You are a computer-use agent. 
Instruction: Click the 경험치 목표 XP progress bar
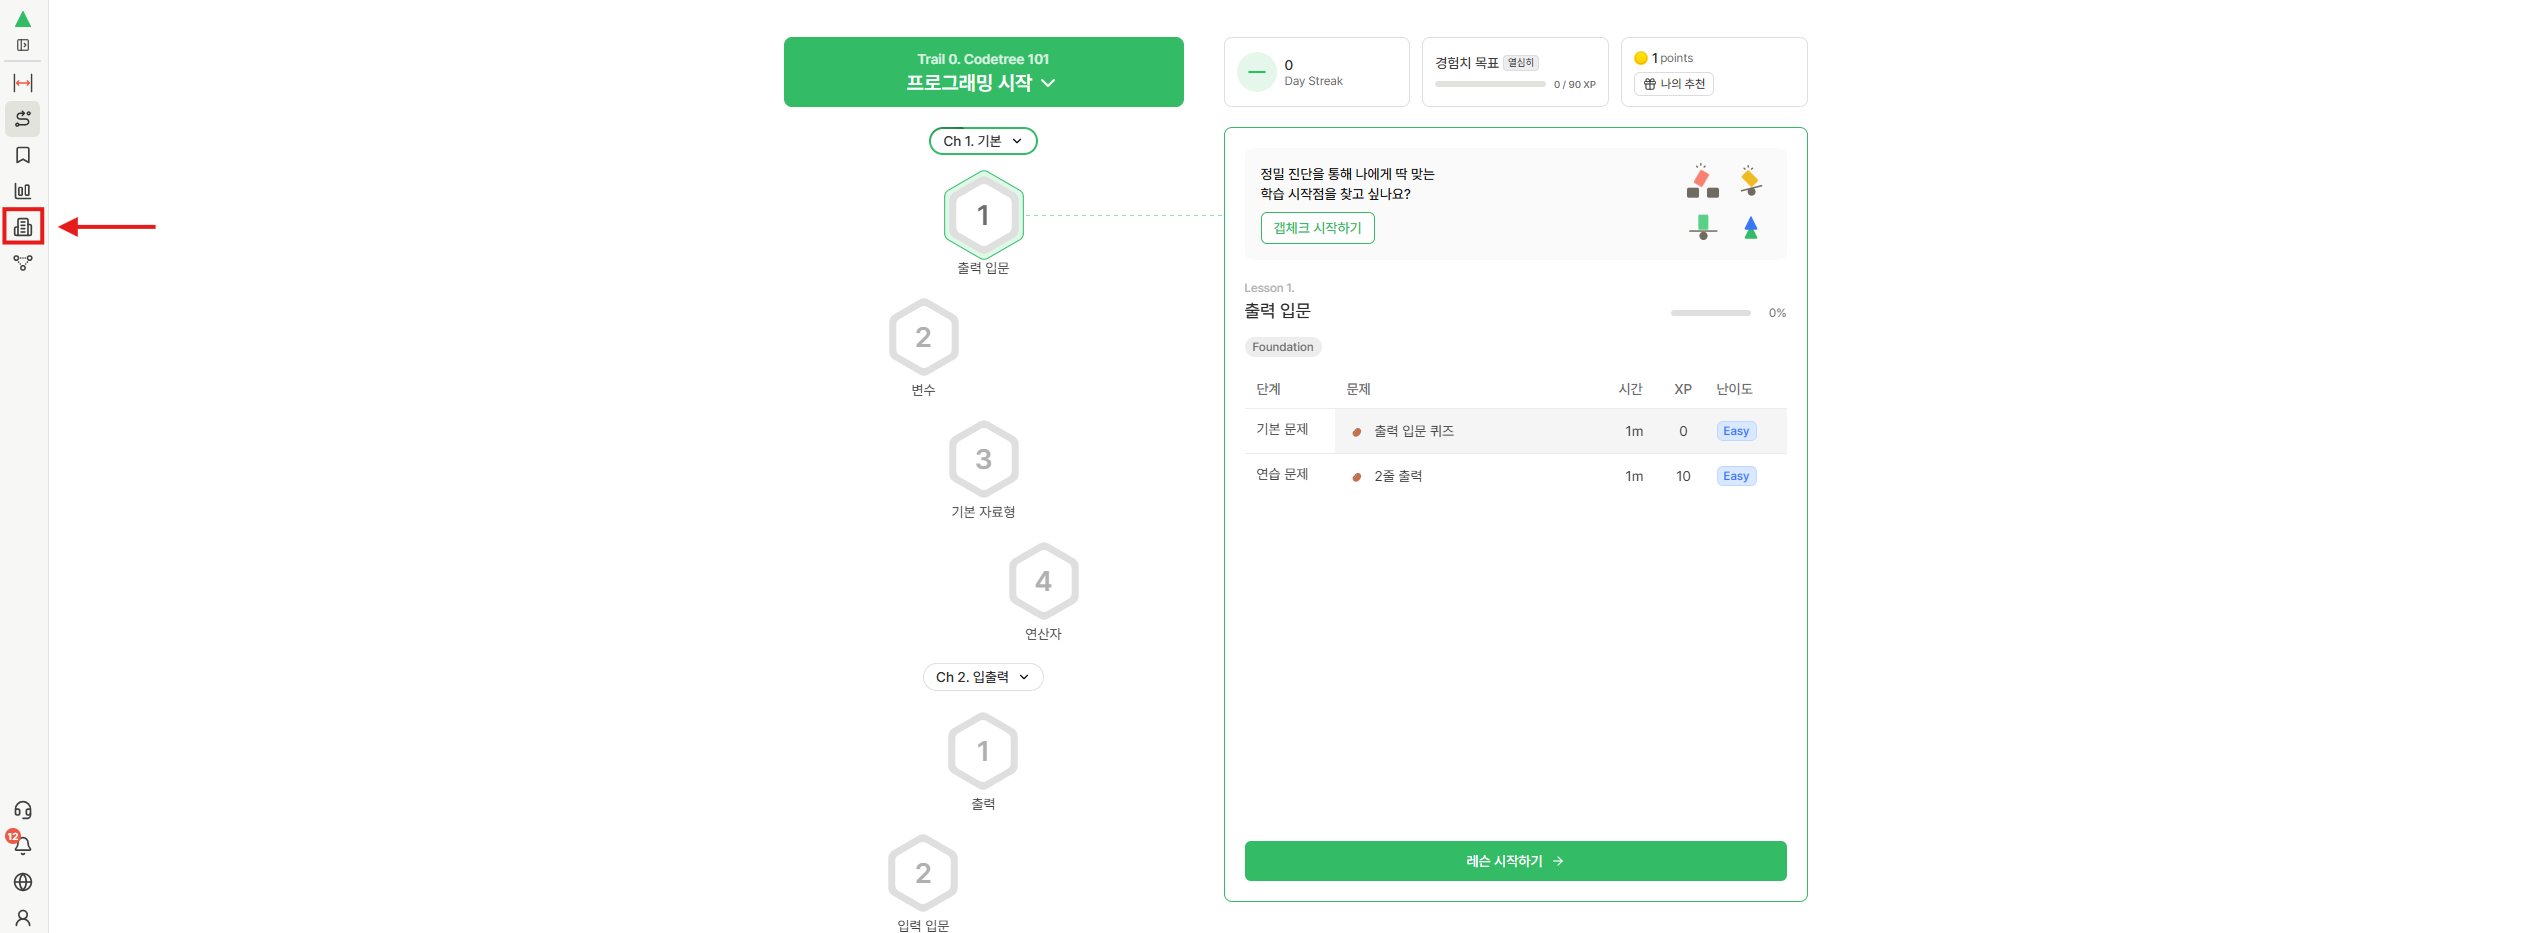coord(1490,85)
